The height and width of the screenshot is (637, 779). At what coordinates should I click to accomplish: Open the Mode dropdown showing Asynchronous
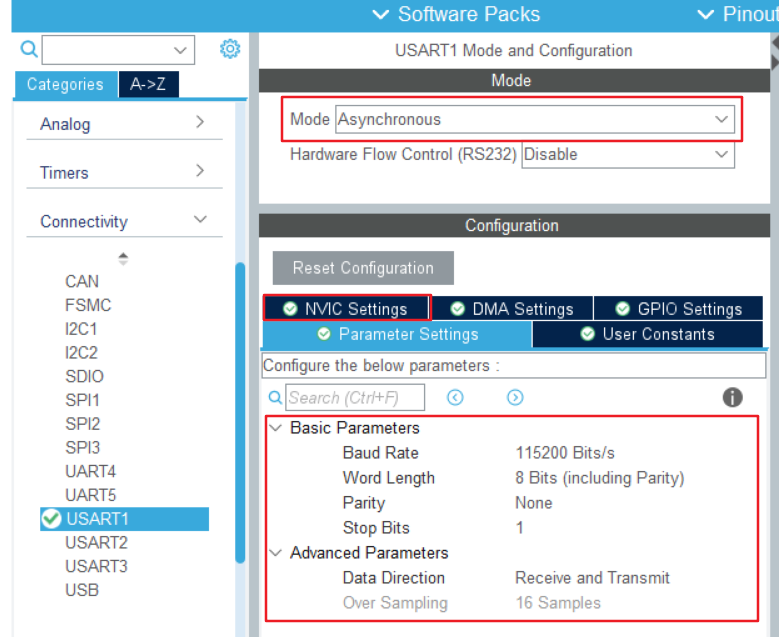click(535, 119)
